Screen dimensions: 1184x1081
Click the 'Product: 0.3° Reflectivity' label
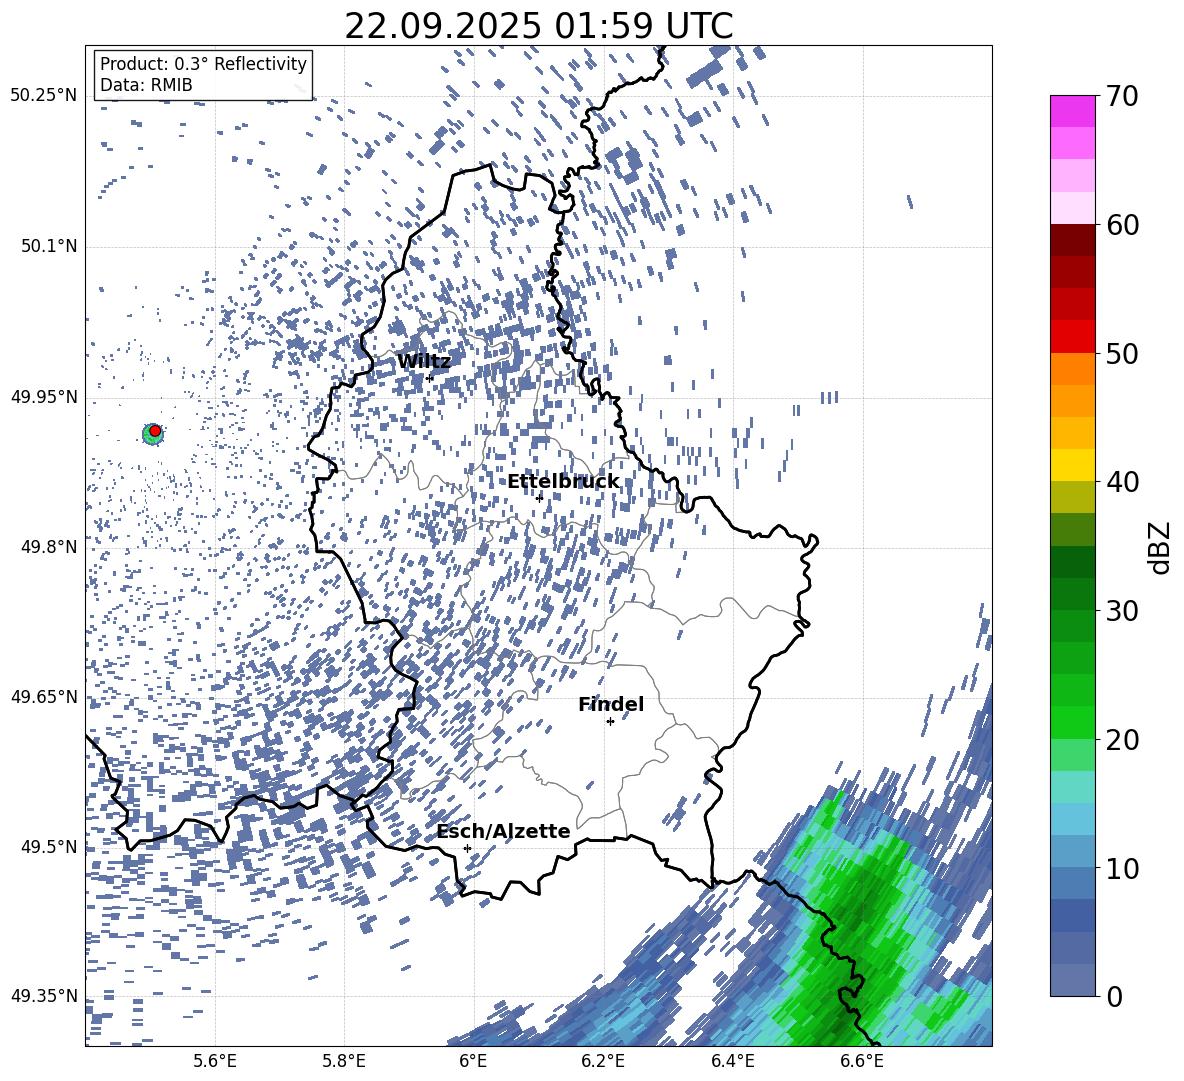point(203,64)
